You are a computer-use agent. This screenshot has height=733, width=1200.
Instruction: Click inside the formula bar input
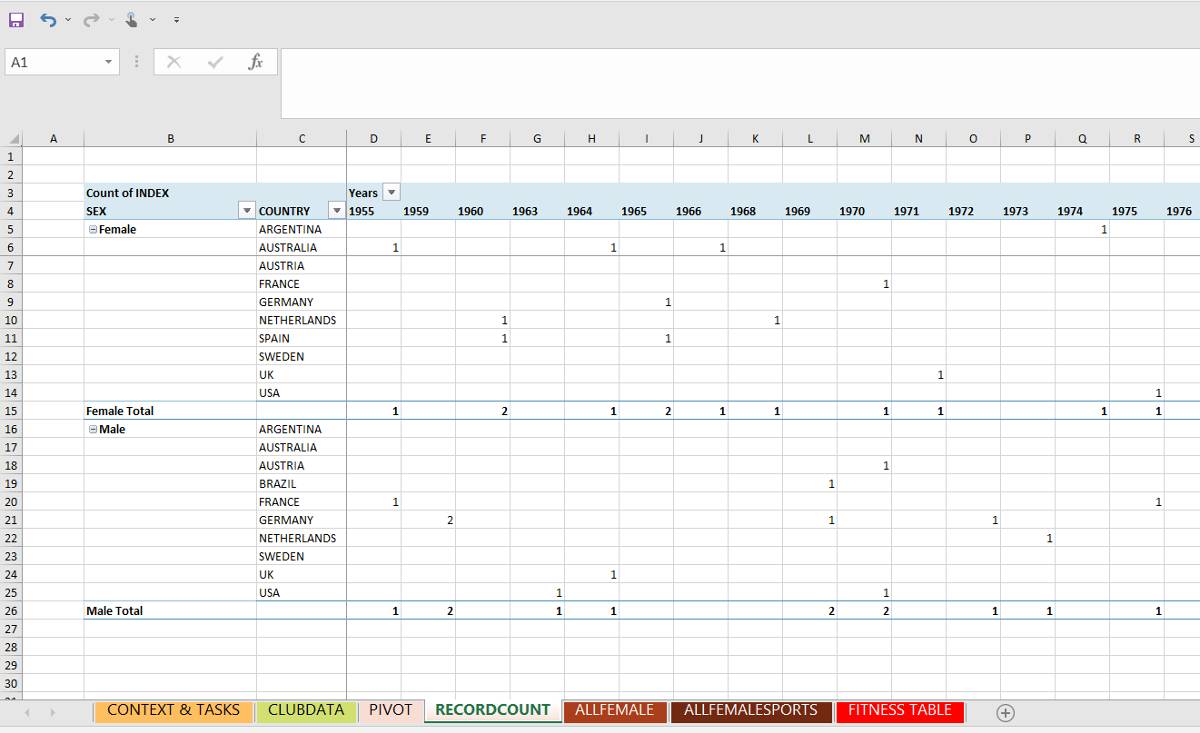pyautogui.click(x=740, y=83)
